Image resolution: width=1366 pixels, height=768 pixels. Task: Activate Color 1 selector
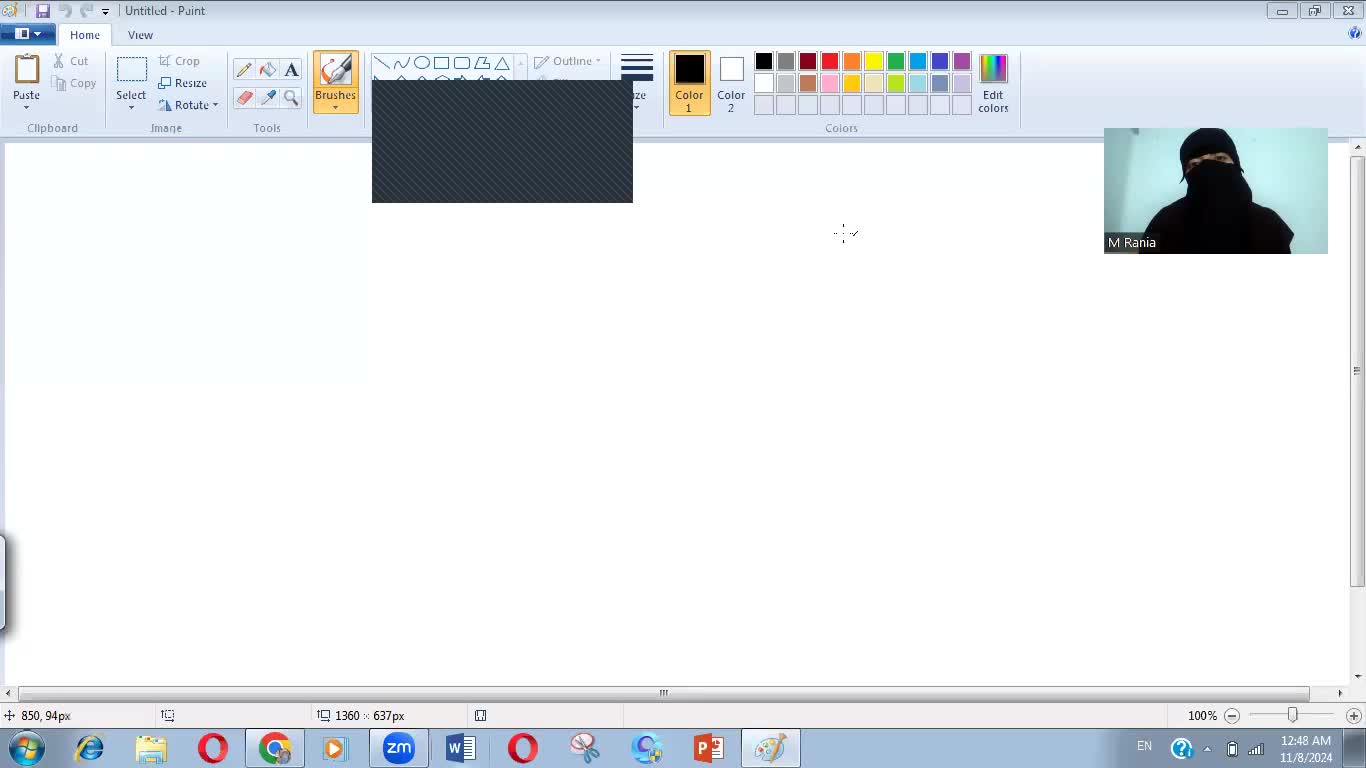click(689, 82)
